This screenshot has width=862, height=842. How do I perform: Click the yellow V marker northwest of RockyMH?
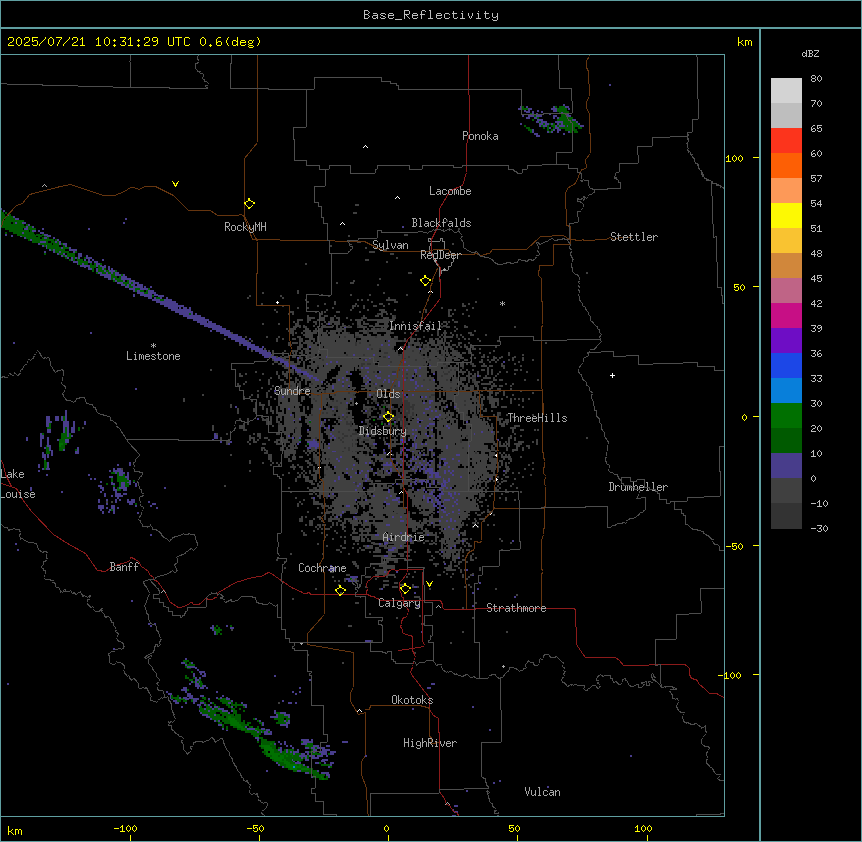point(175,184)
